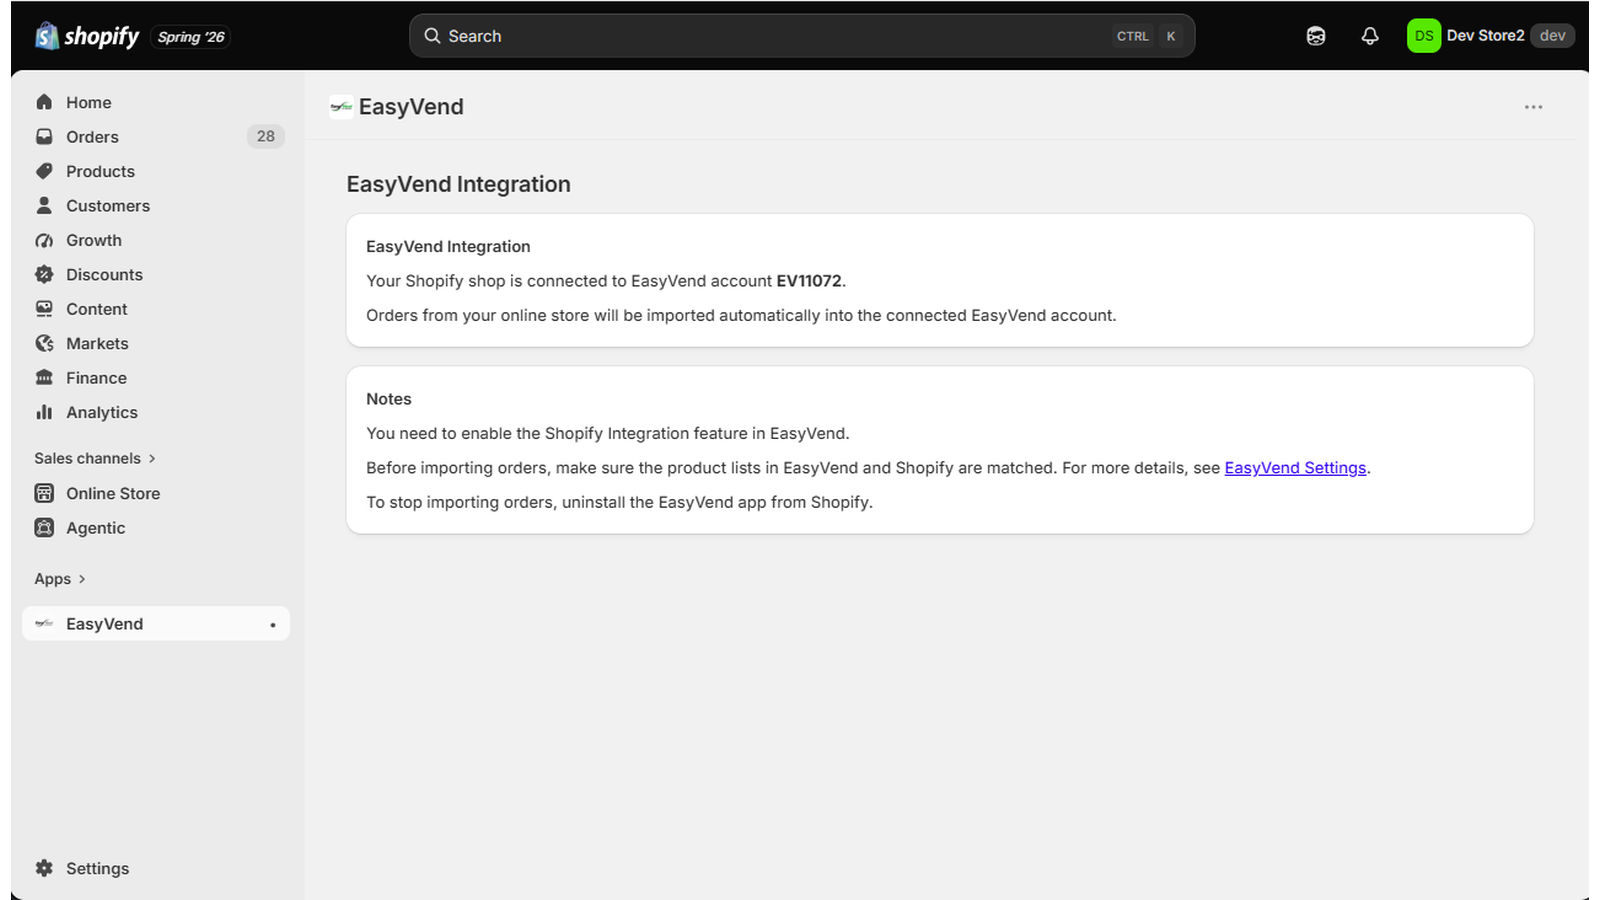The height and width of the screenshot is (900, 1600).
Task: Click the CTRL shortcut key hint
Action: [x=1132, y=36]
